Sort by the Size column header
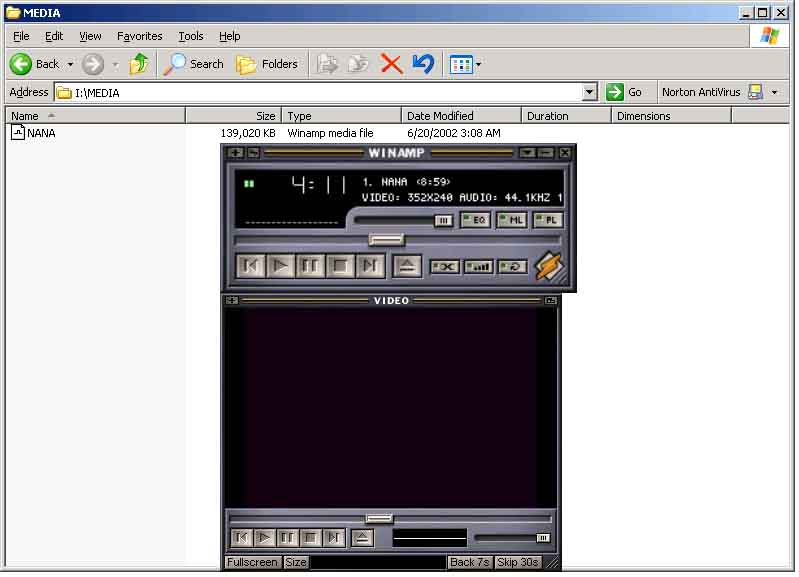The image size is (799, 577). pyautogui.click(x=233, y=116)
